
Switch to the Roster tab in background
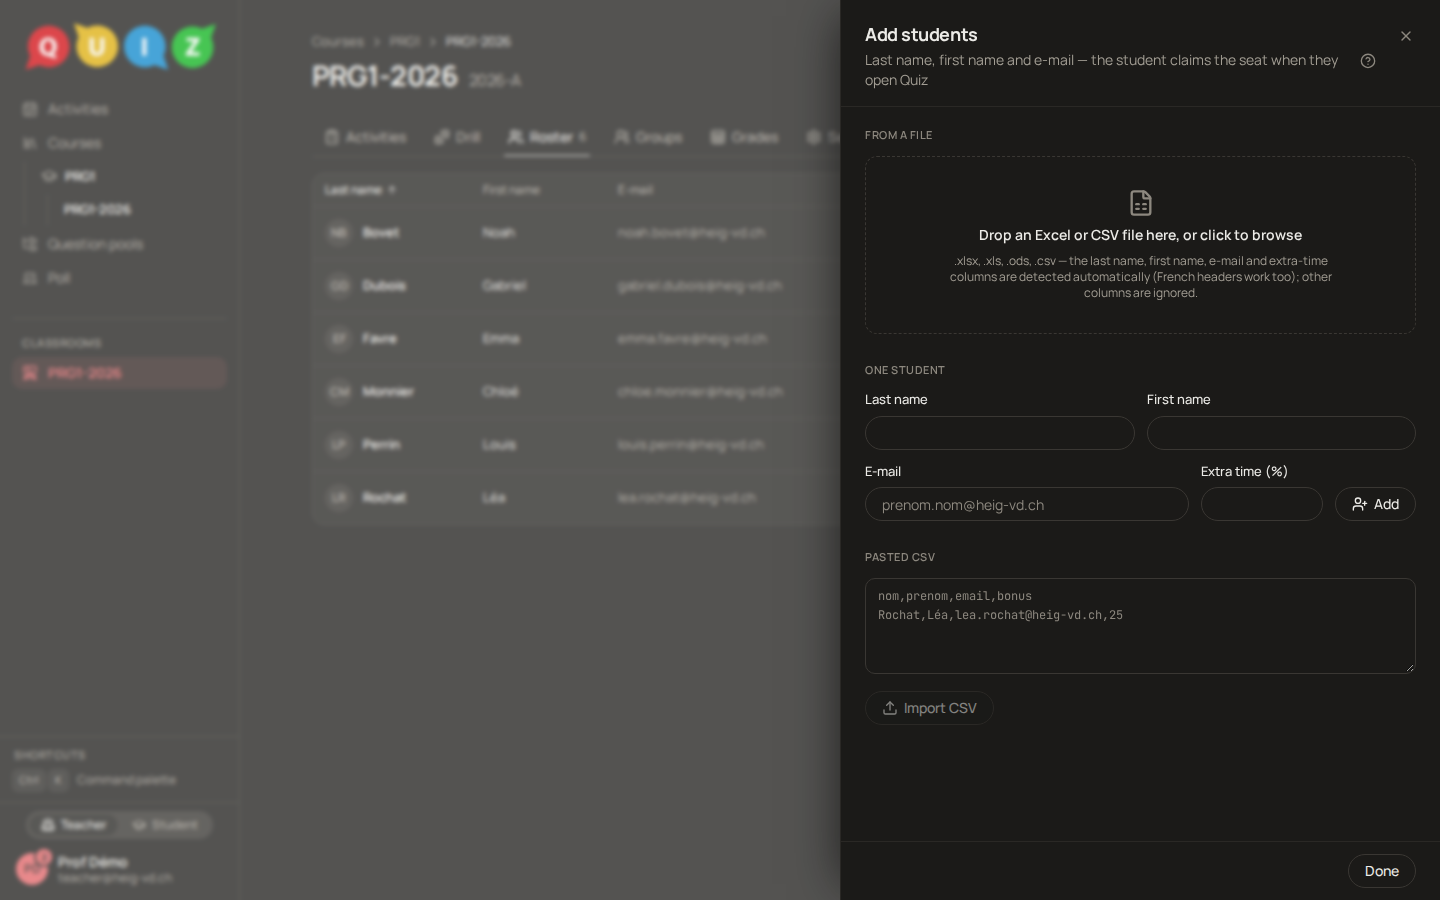click(547, 137)
